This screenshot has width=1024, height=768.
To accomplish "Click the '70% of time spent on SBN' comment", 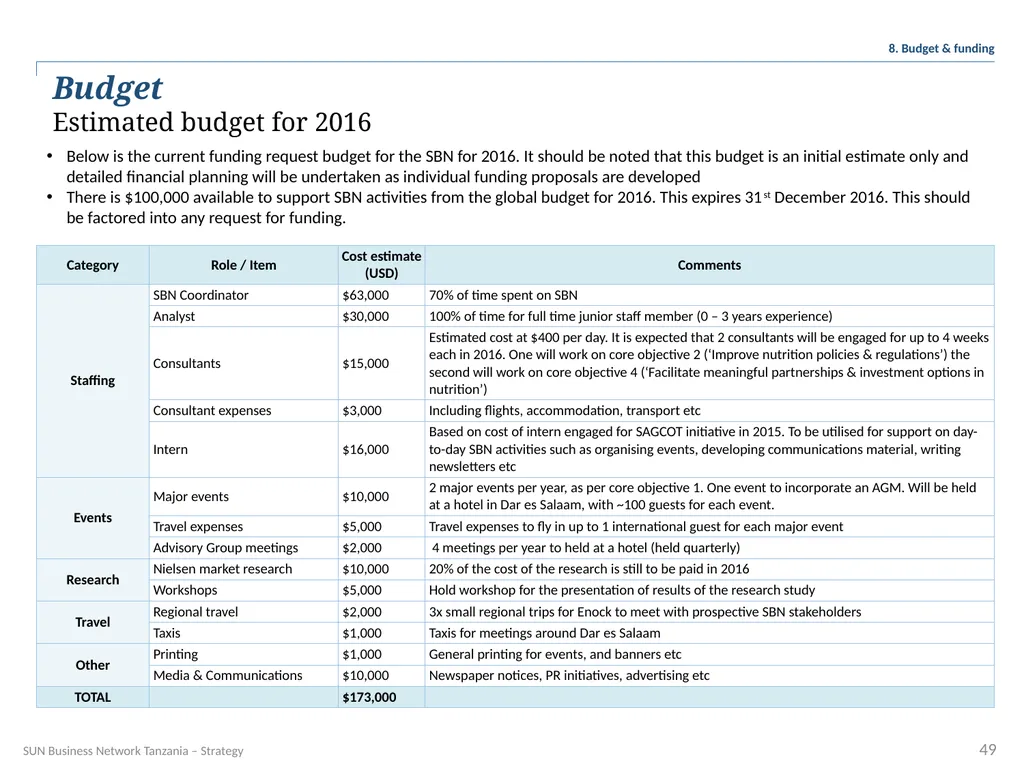I will (709, 295).
